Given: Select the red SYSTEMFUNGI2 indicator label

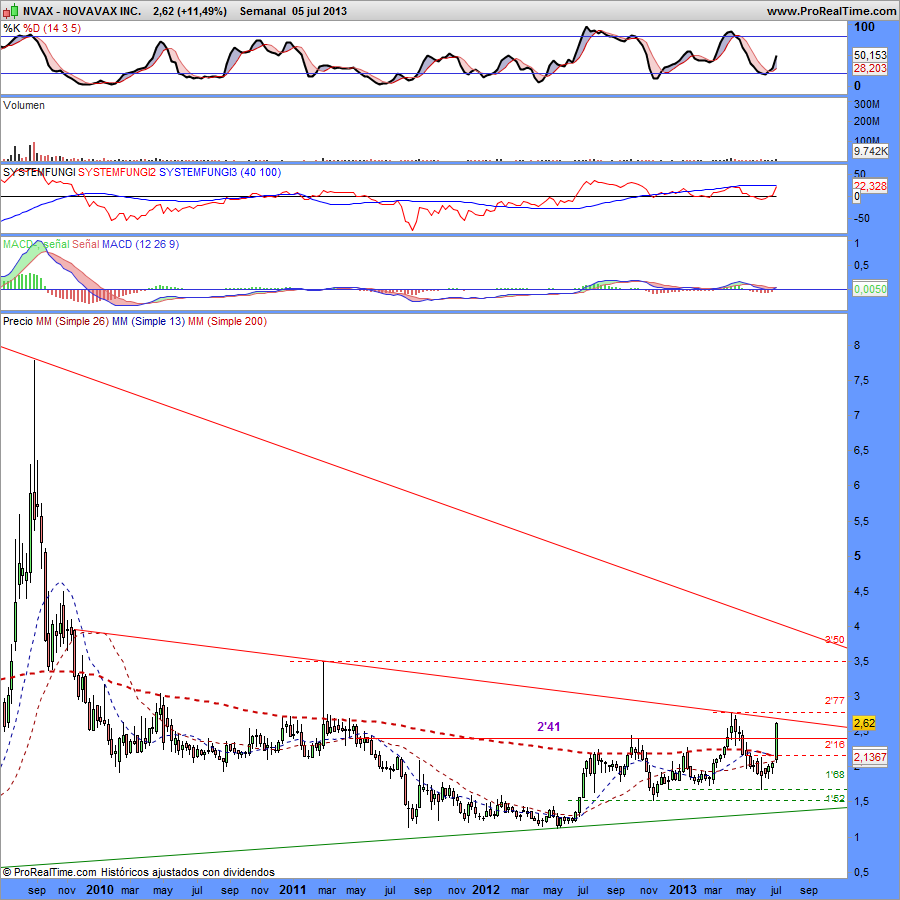Looking at the screenshot, I should tap(117, 172).
